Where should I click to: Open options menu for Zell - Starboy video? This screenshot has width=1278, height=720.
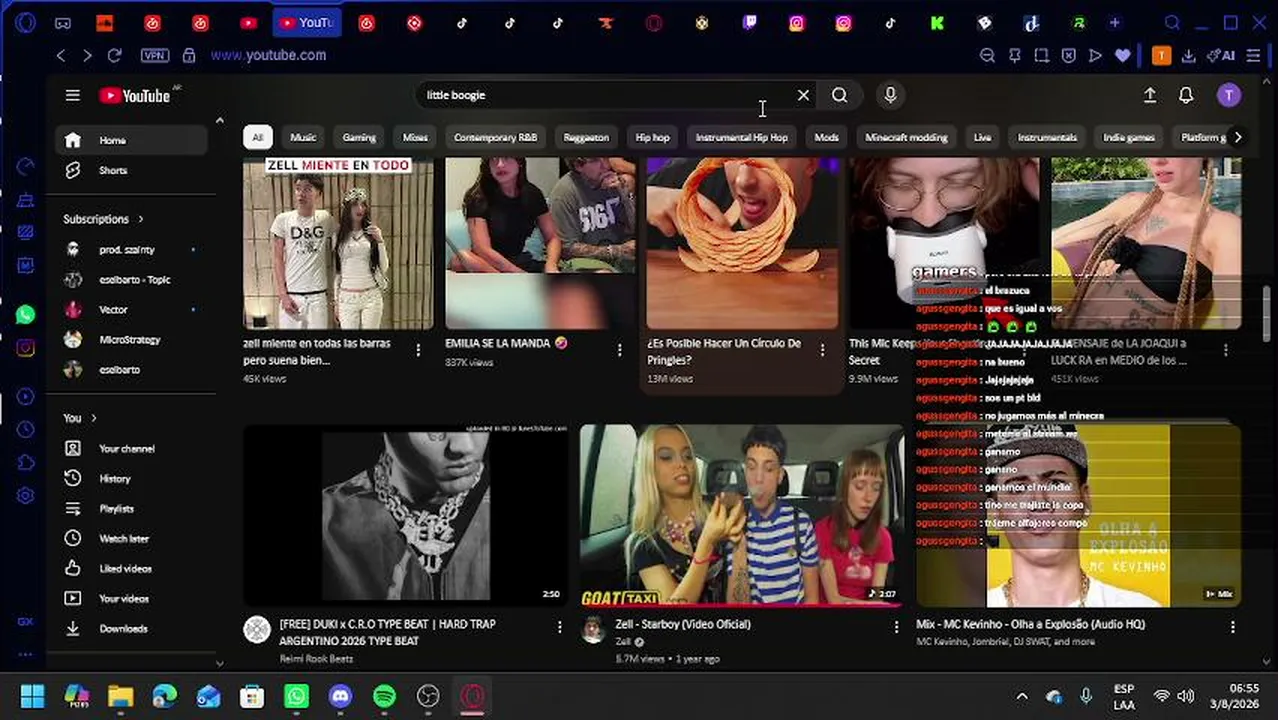(x=896, y=627)
